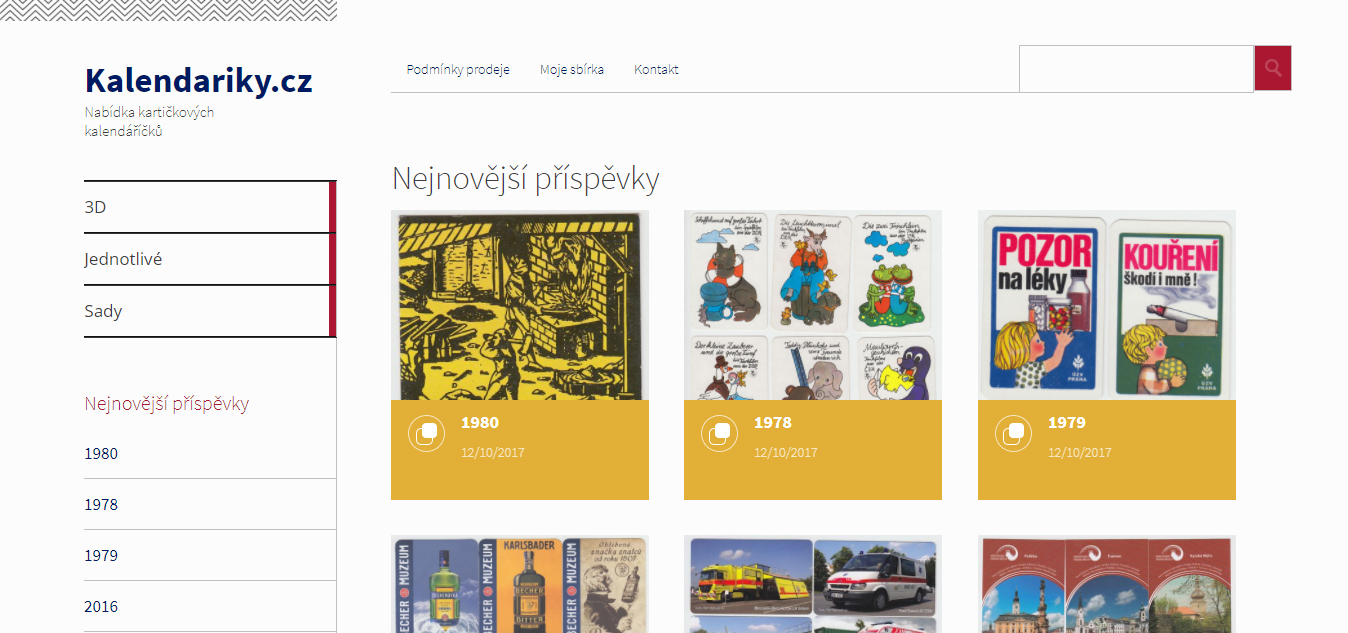Image resolution: width=1348 pixels, height=633 pixels.
Task: Open the Becher Muzeum bottles thumbnail
Action: [x=520, y=584]
